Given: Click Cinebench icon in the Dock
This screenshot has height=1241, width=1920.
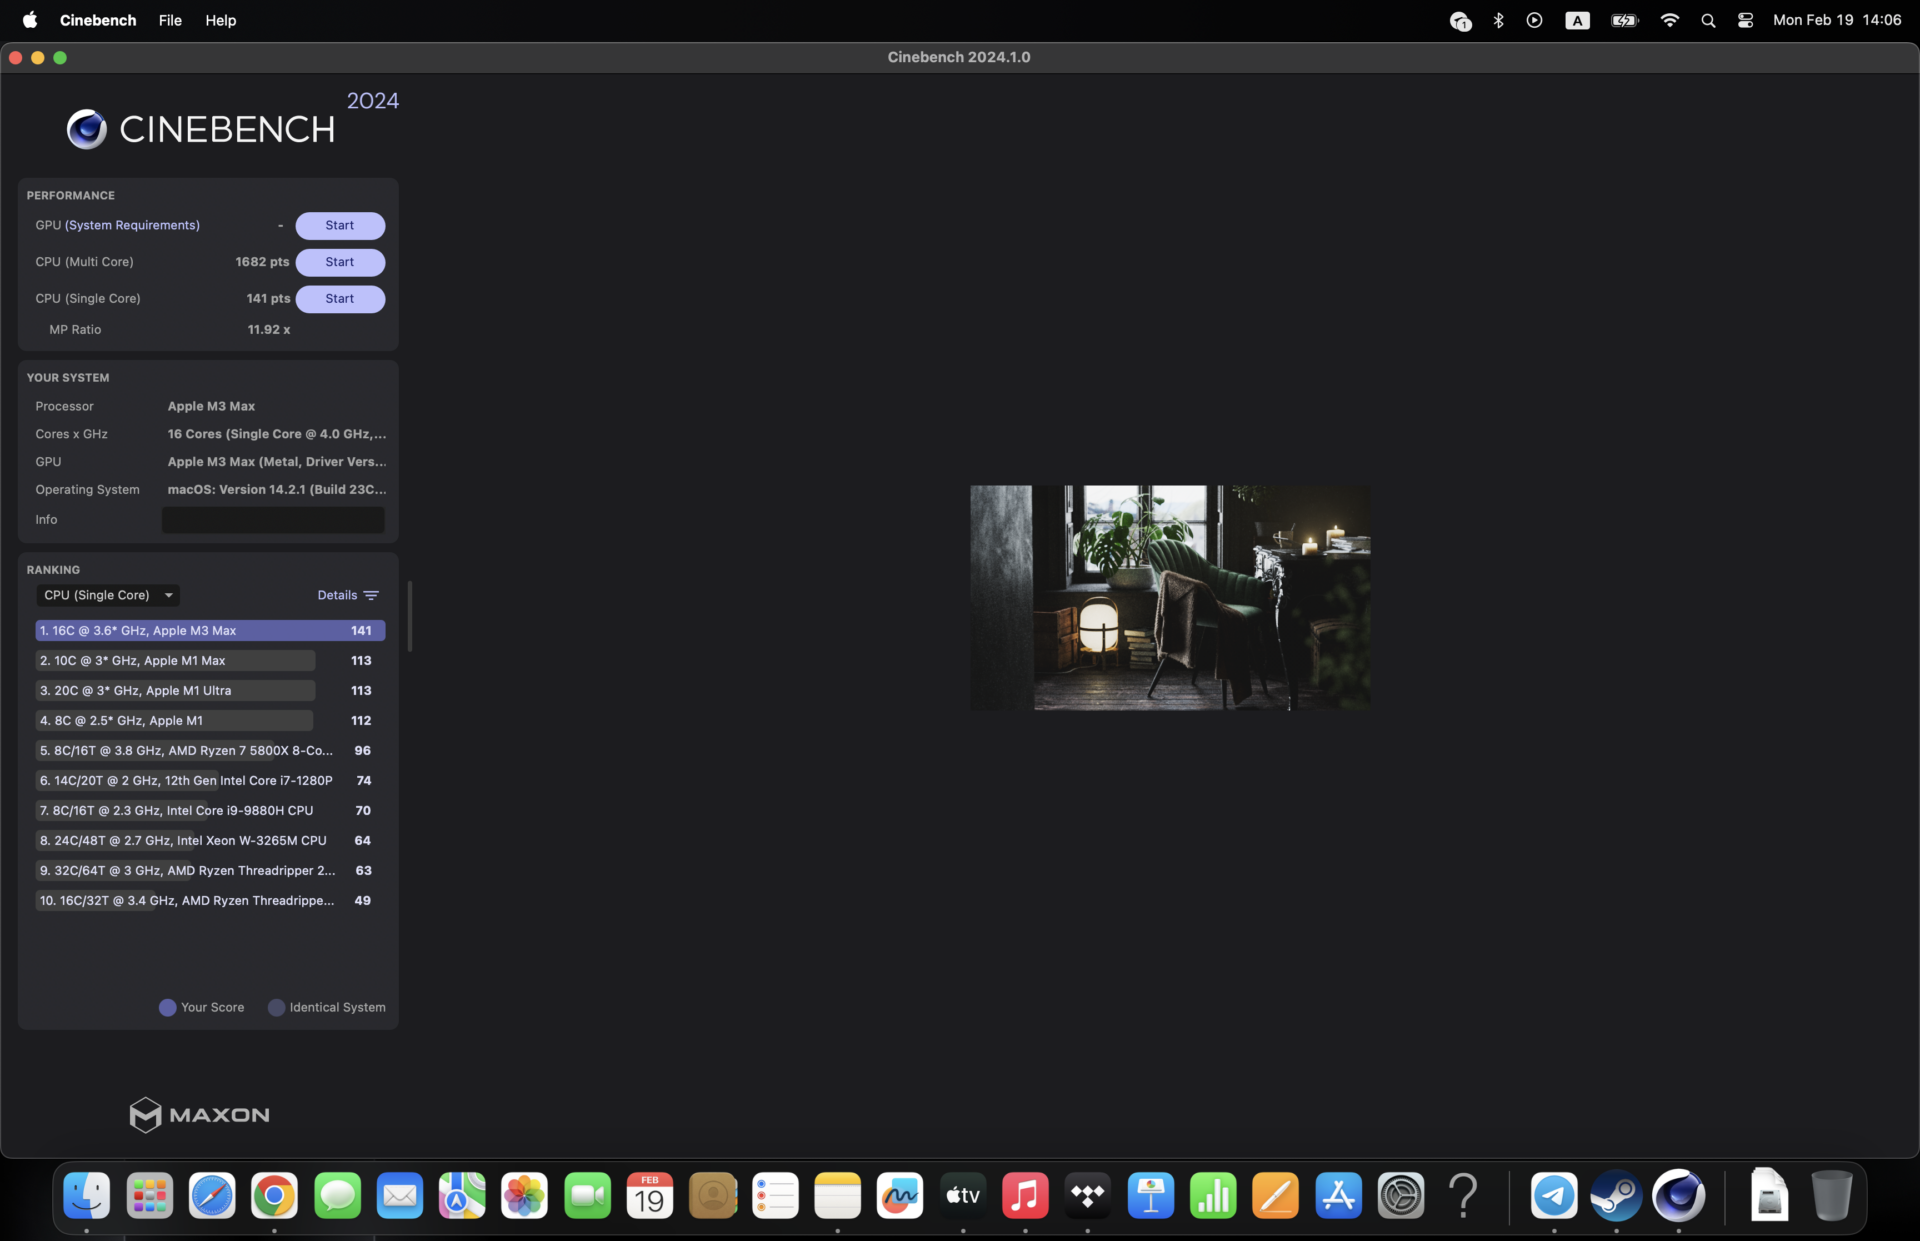Looking at the screenshot, I should point(1679,1196).
